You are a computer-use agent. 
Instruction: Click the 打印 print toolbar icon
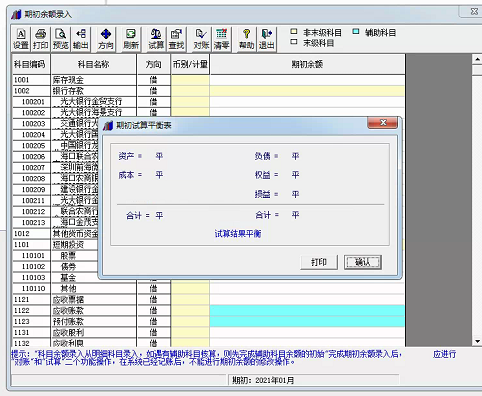click(41, 39)
